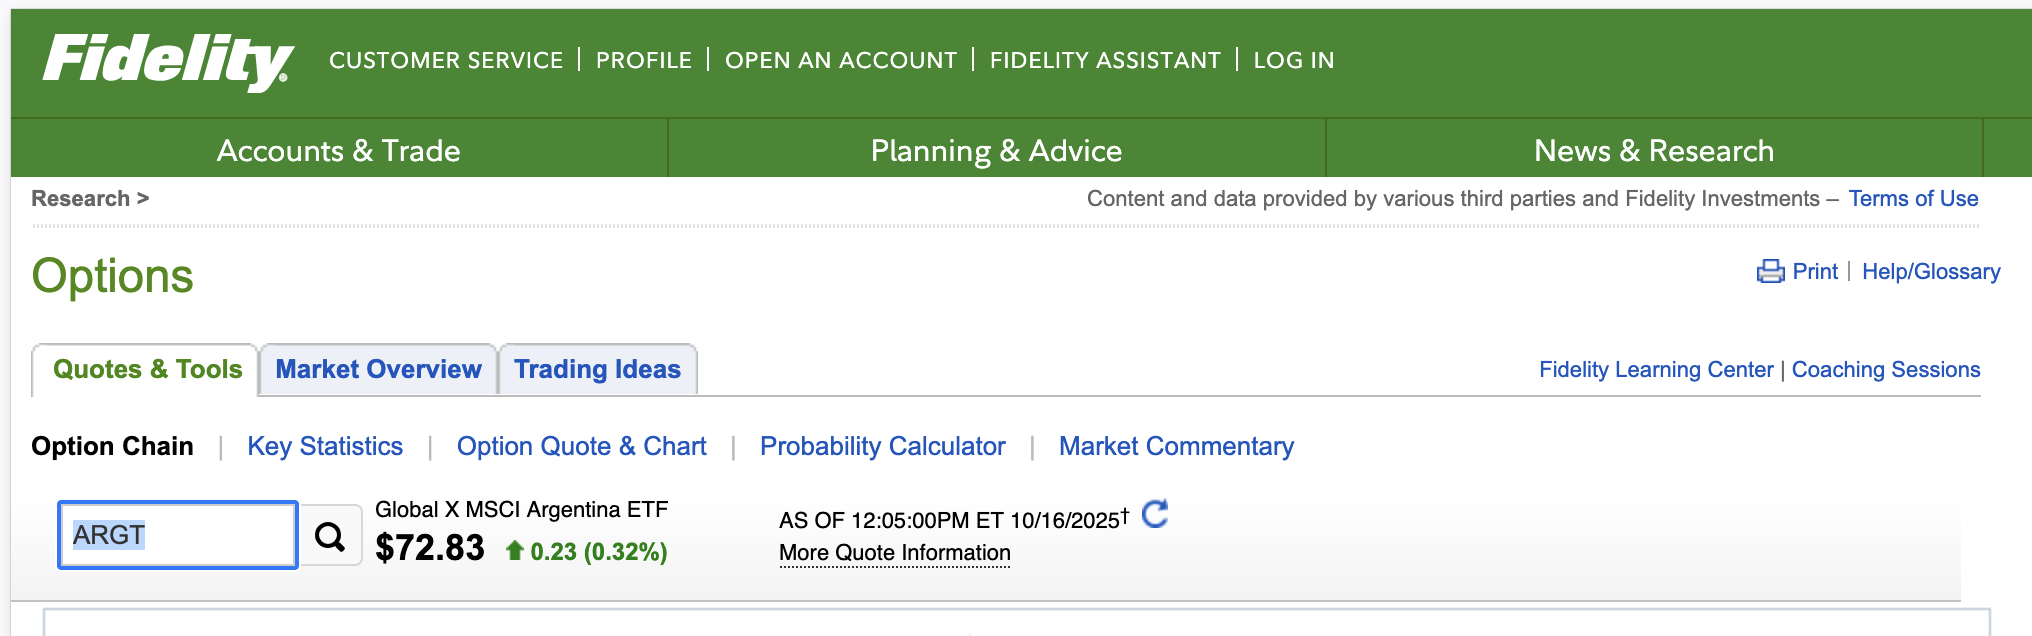
Task: Open the Probability Calculator
Action: pyautogui.click(x=882, y=446)
